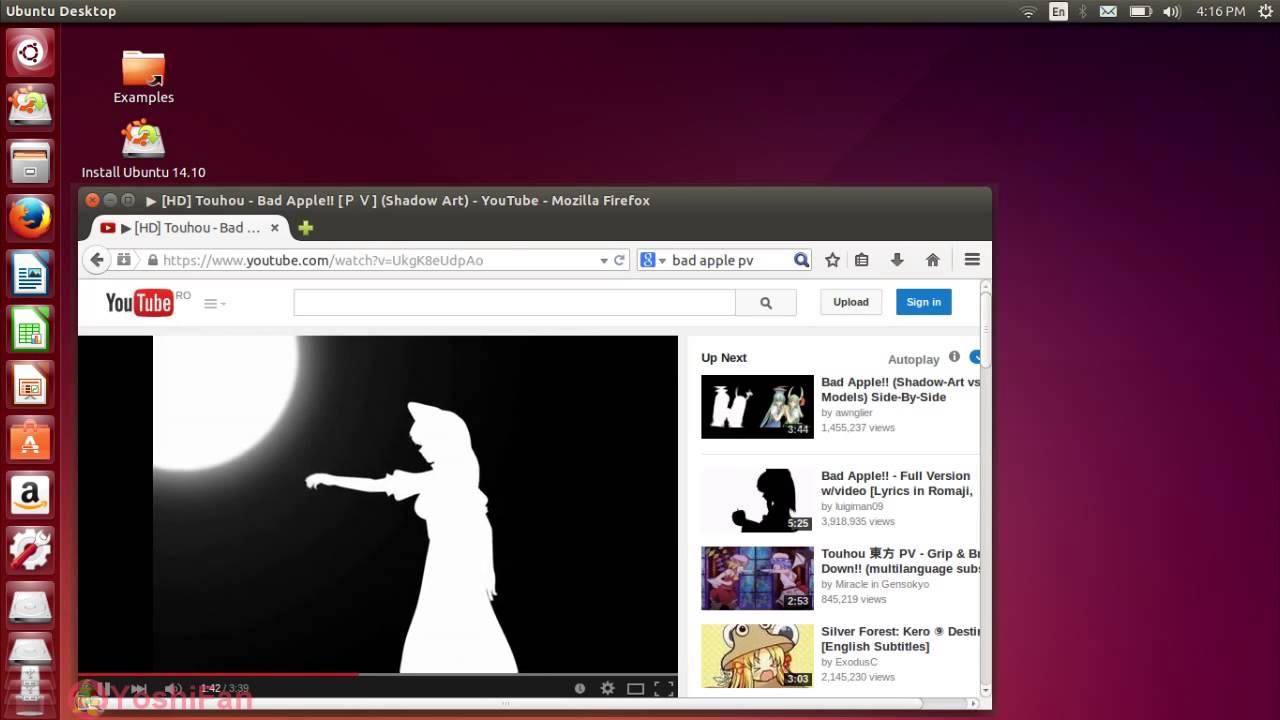Click the YouTube search magnifier button
This screenshot has height=720, width=1280.
click(x=766, y=302)
